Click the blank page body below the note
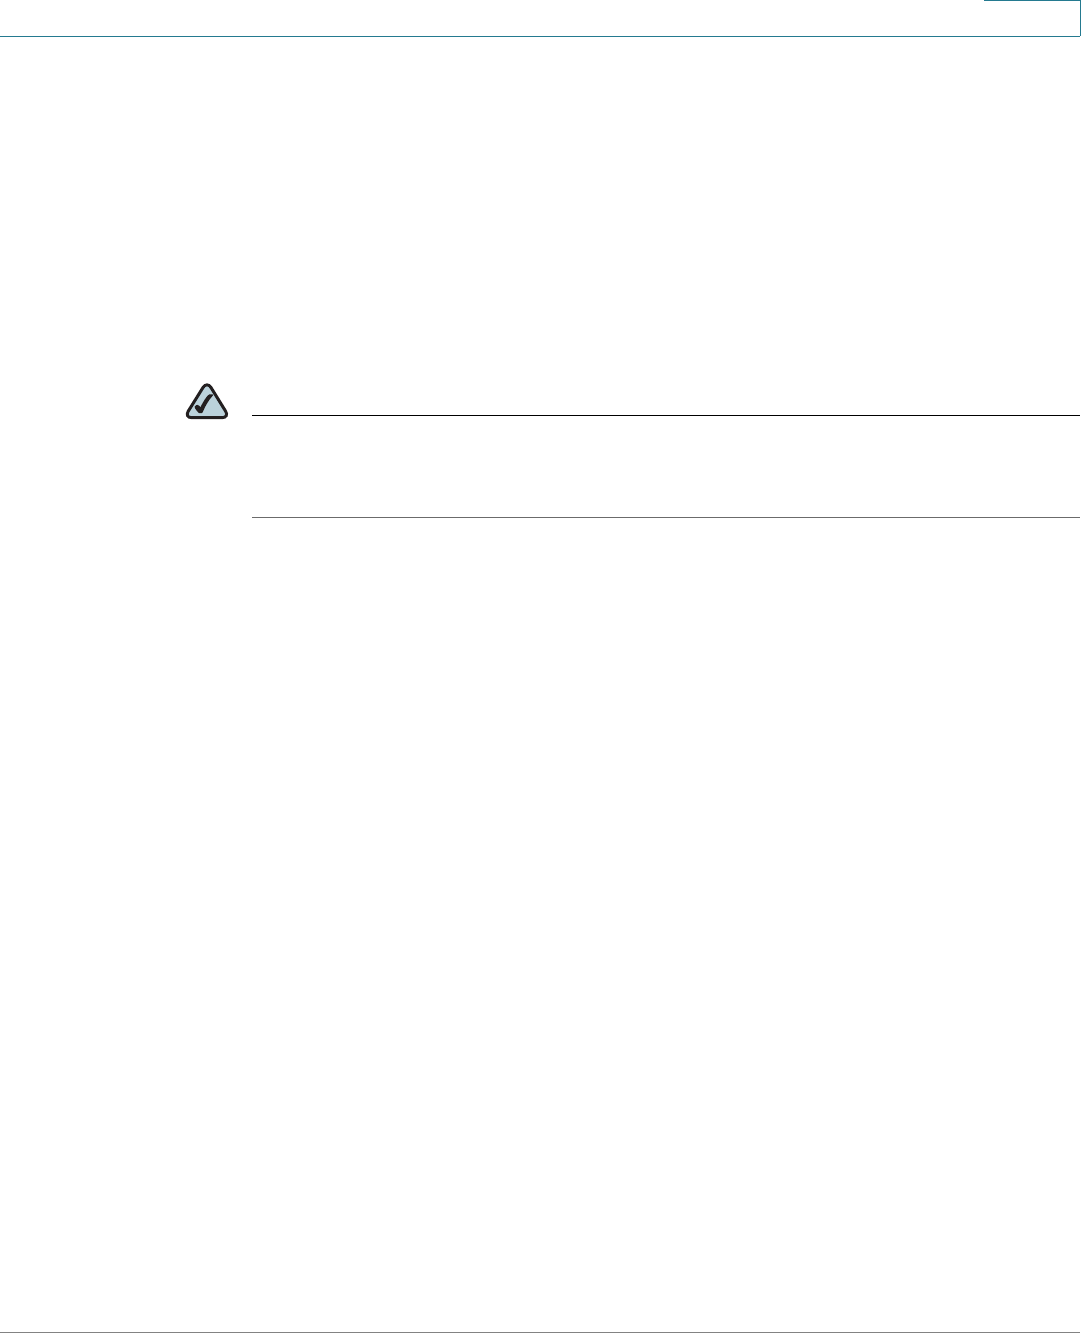1081x1333 pixels. (x=540, y=920)
